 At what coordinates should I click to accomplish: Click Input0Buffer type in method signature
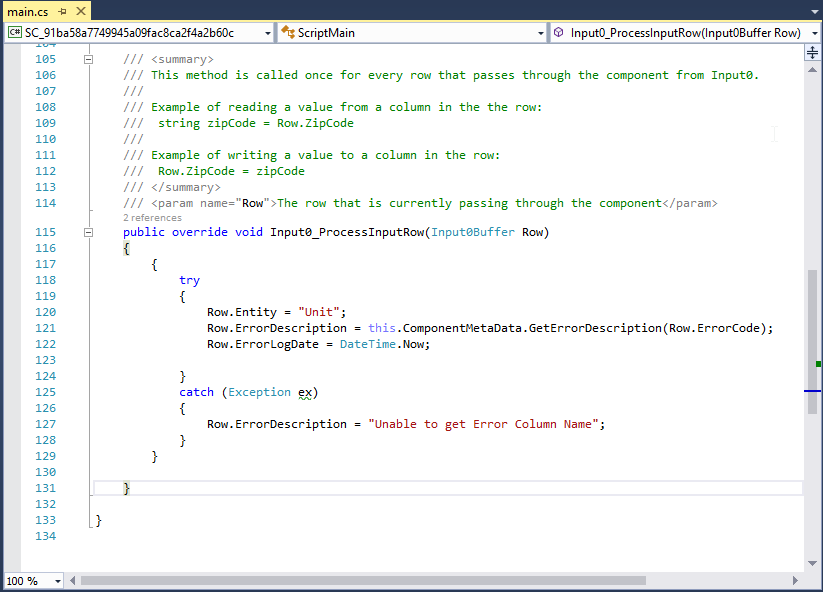(473, 232)
